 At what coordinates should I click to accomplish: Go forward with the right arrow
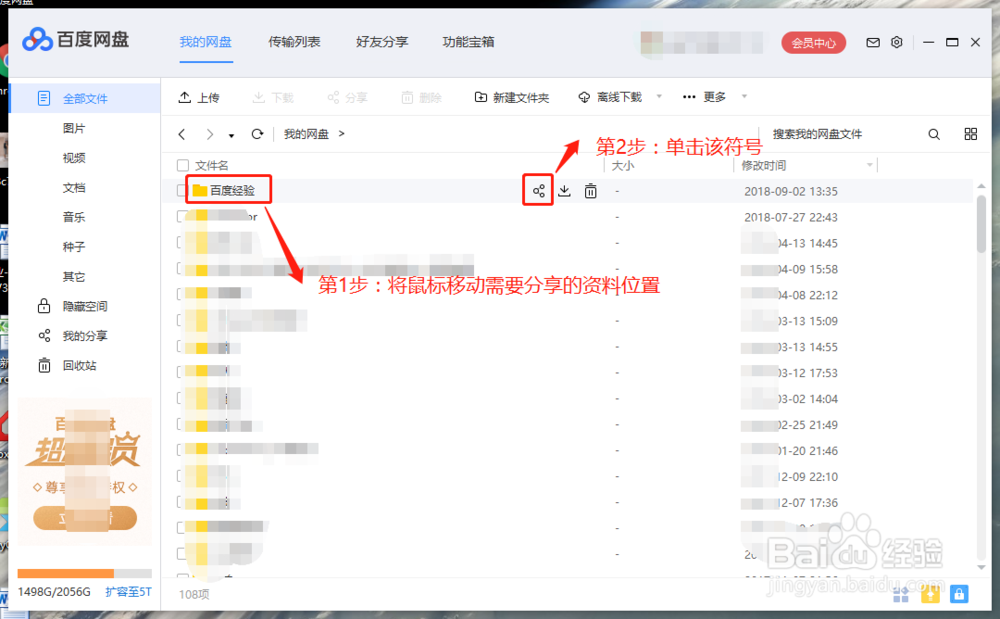[209, 134]
